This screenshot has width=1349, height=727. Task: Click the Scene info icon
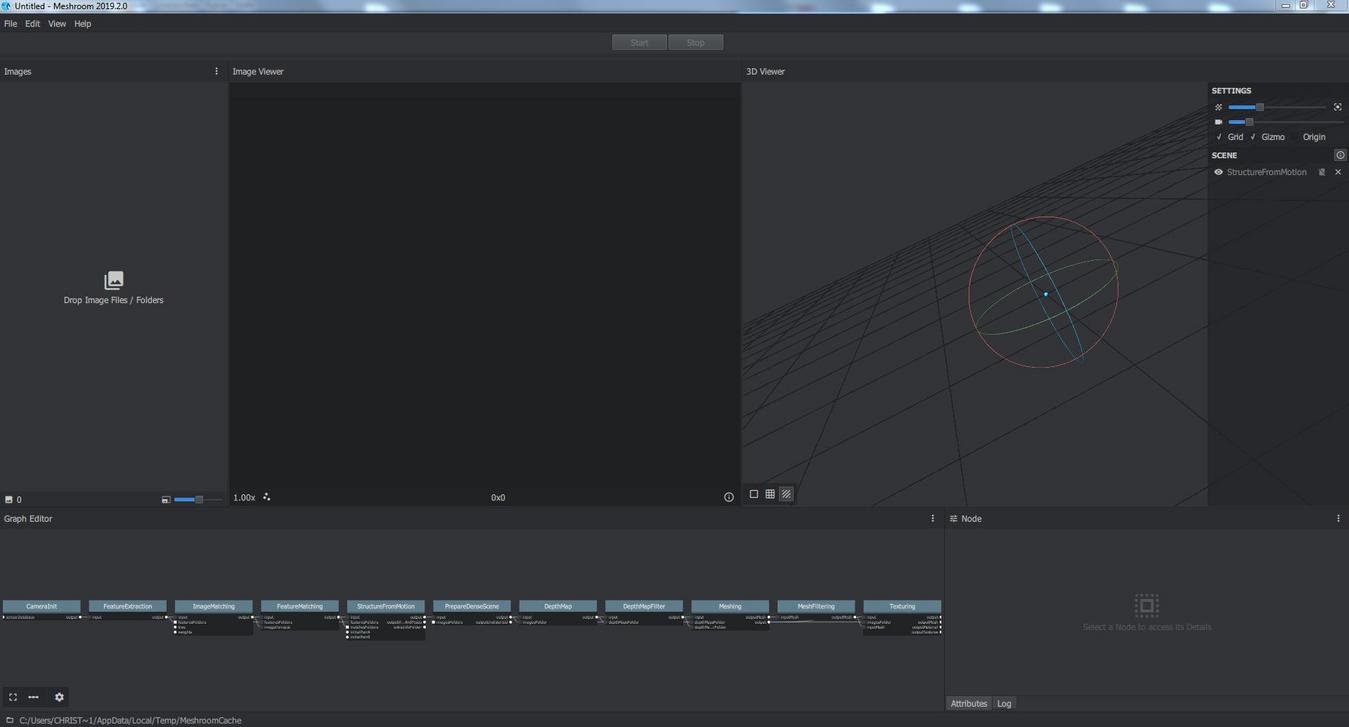tap(1340, 155)
